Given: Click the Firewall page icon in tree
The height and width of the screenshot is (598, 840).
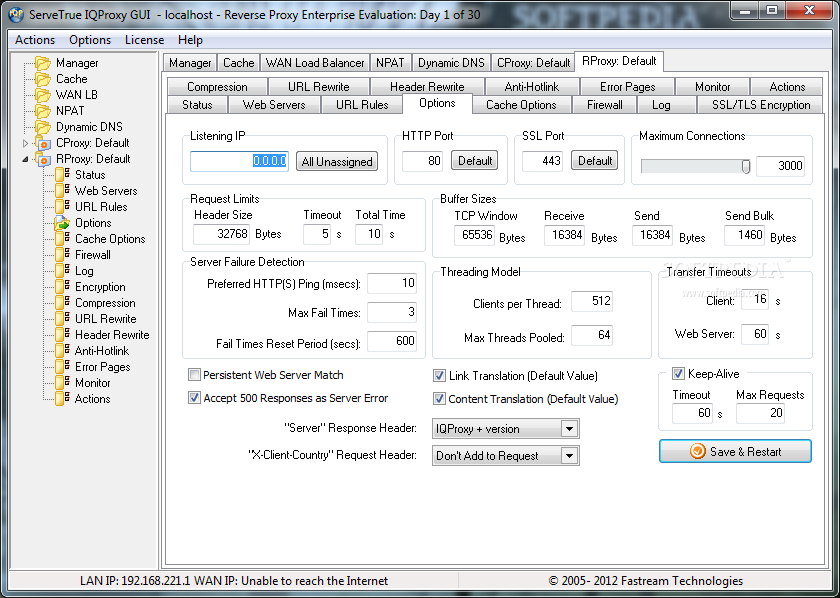Looking at the screenshot, I should click(x=62, y=255).
